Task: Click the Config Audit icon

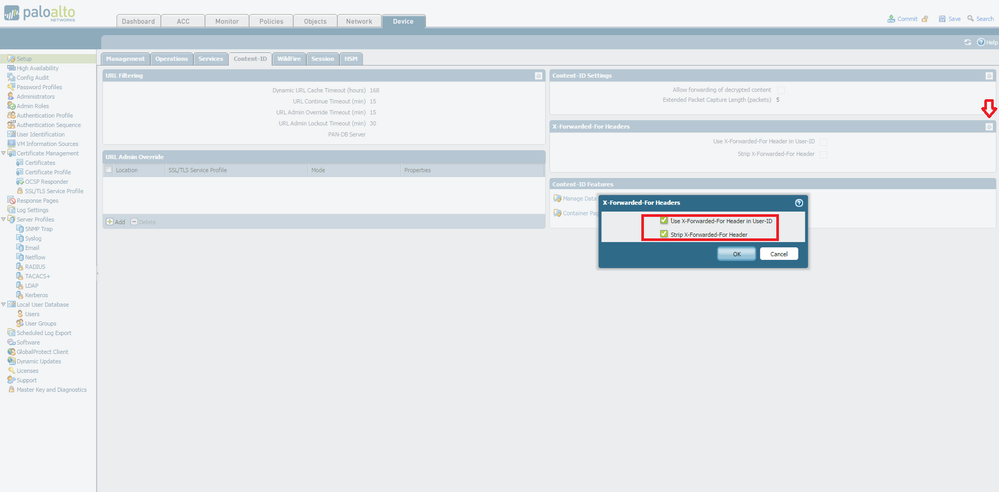Action: 11,78
